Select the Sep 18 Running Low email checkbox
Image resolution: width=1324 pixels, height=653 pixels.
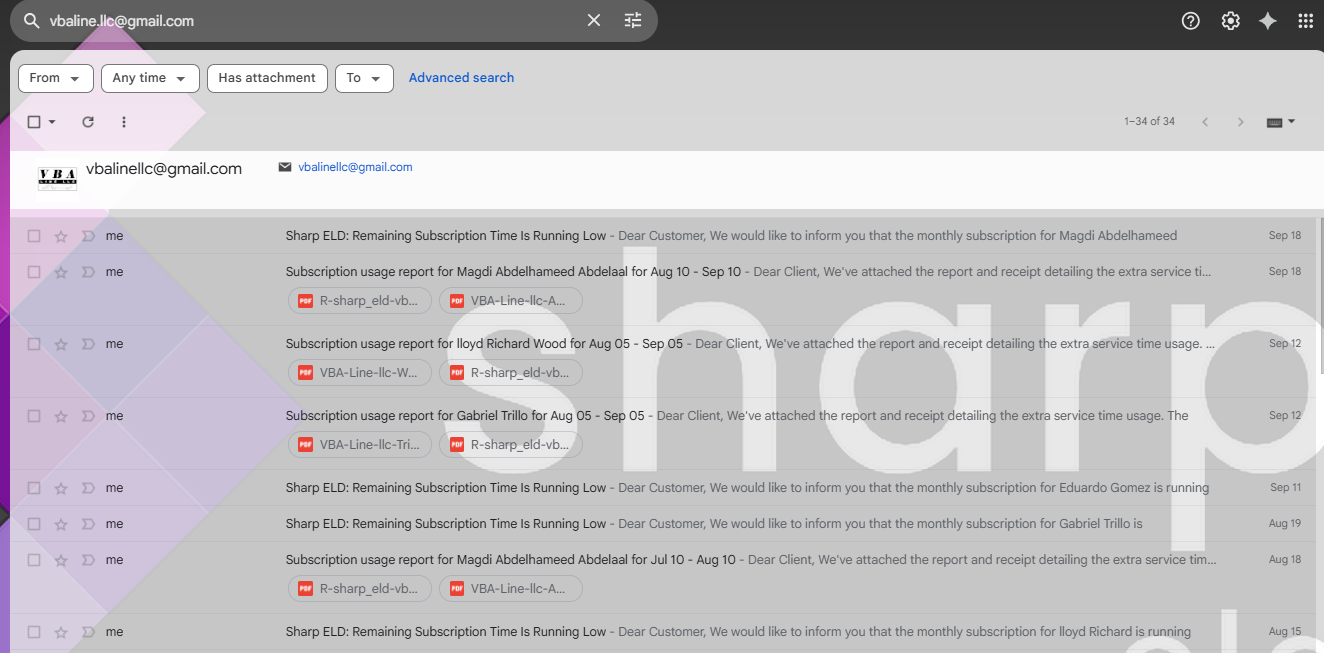tap(34, 236)
